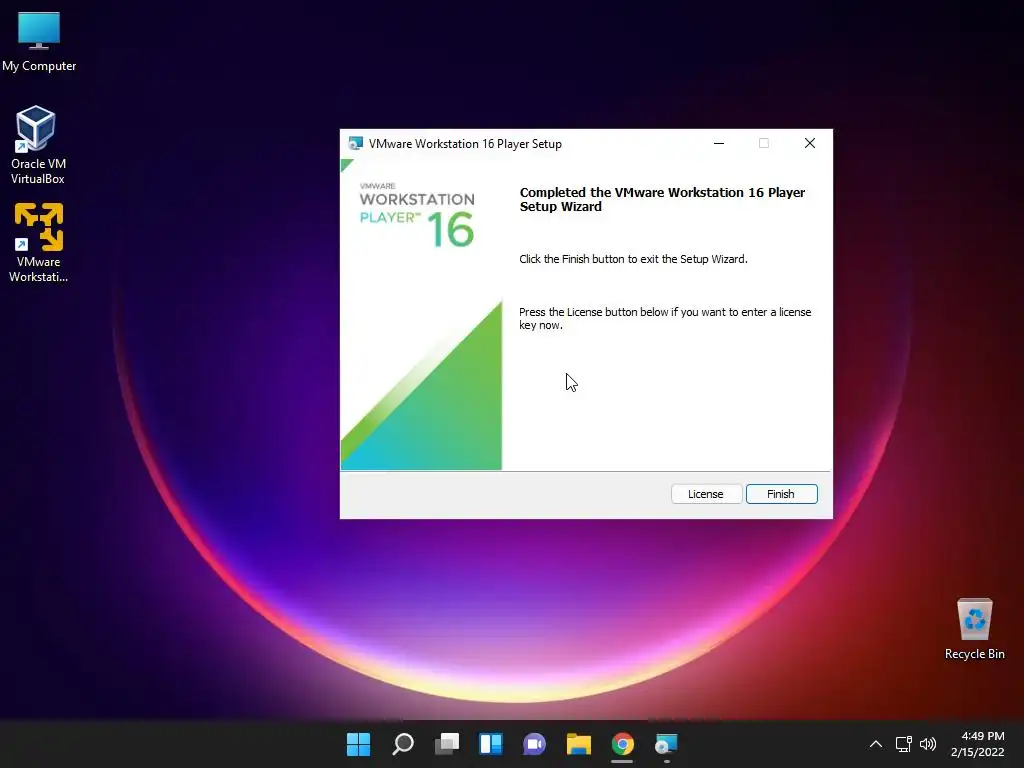Open taskbar Search
The image size is (1024, 768).
point(403,744)
